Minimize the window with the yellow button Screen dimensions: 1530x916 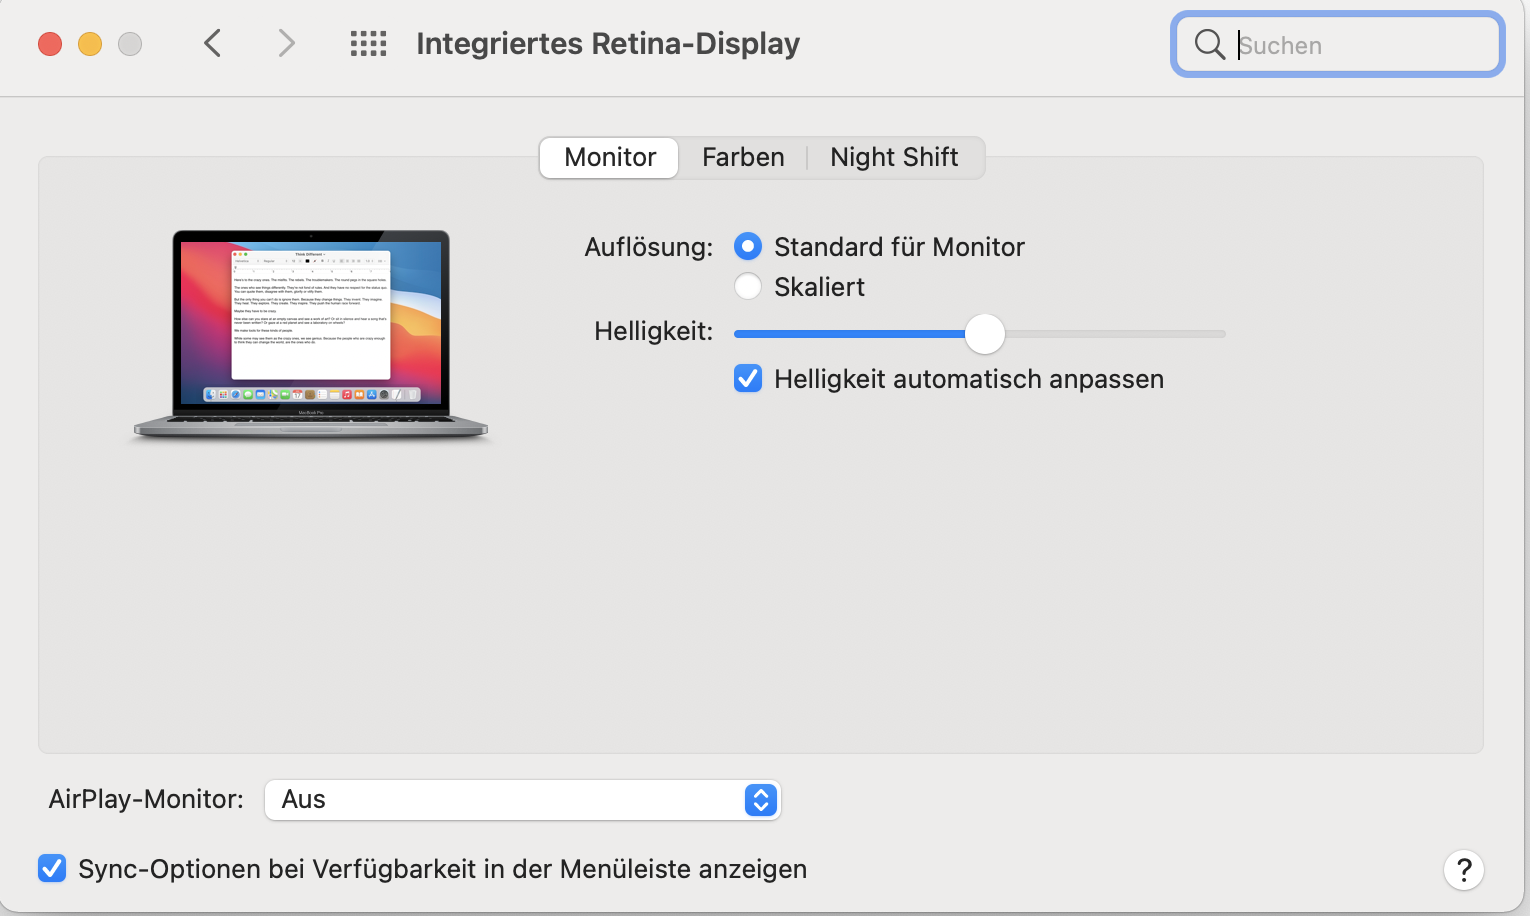(x=90, y=44)
